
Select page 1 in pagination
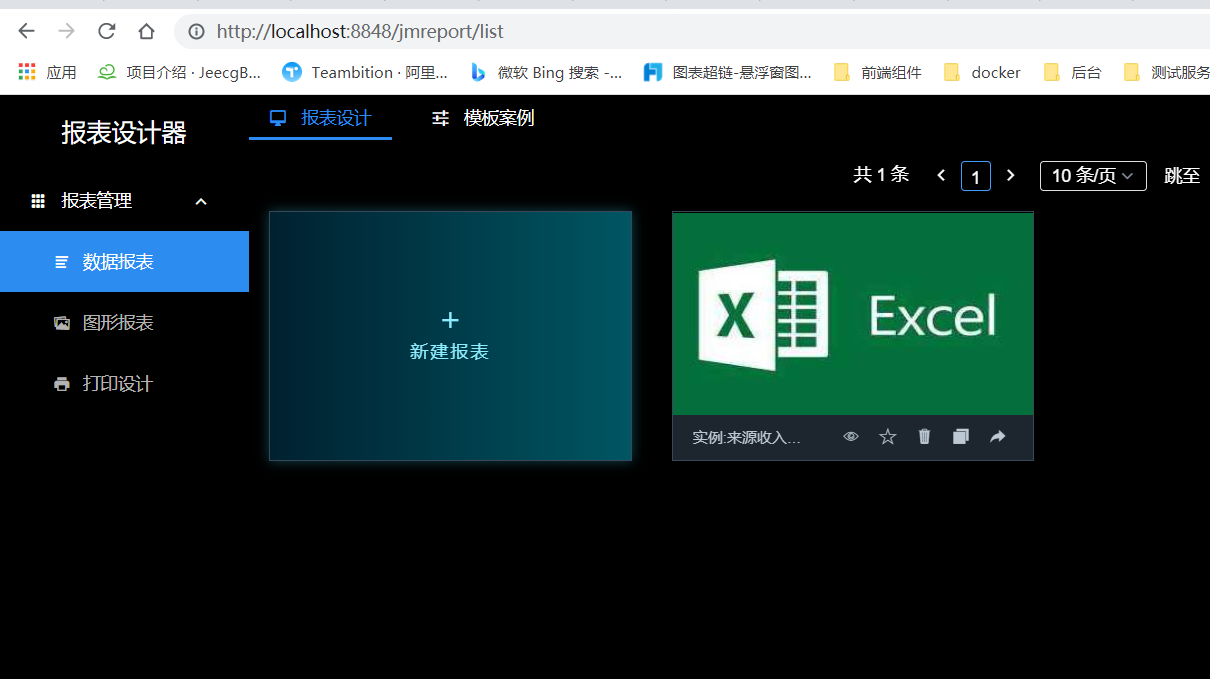coord(976,176)
